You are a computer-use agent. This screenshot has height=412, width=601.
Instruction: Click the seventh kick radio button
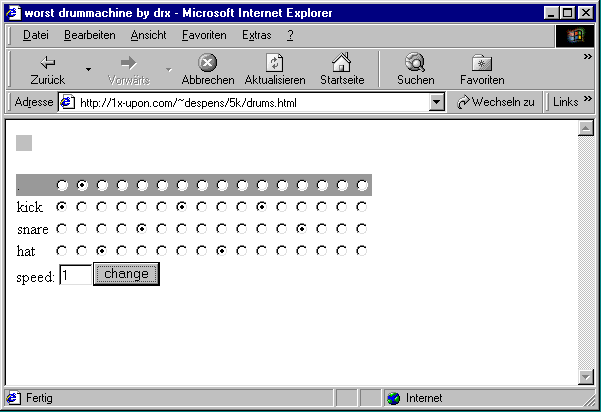point(181,207)
